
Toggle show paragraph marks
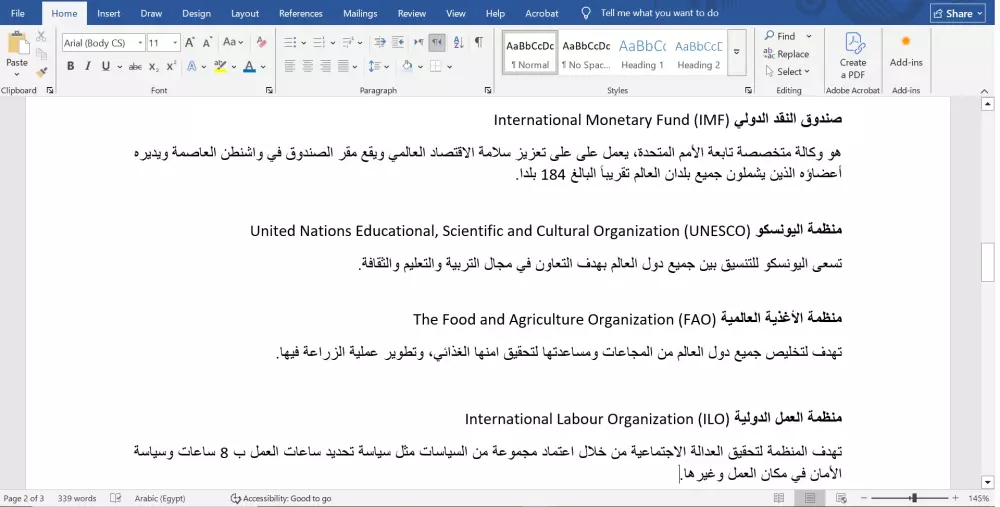[x=478, y=43]
